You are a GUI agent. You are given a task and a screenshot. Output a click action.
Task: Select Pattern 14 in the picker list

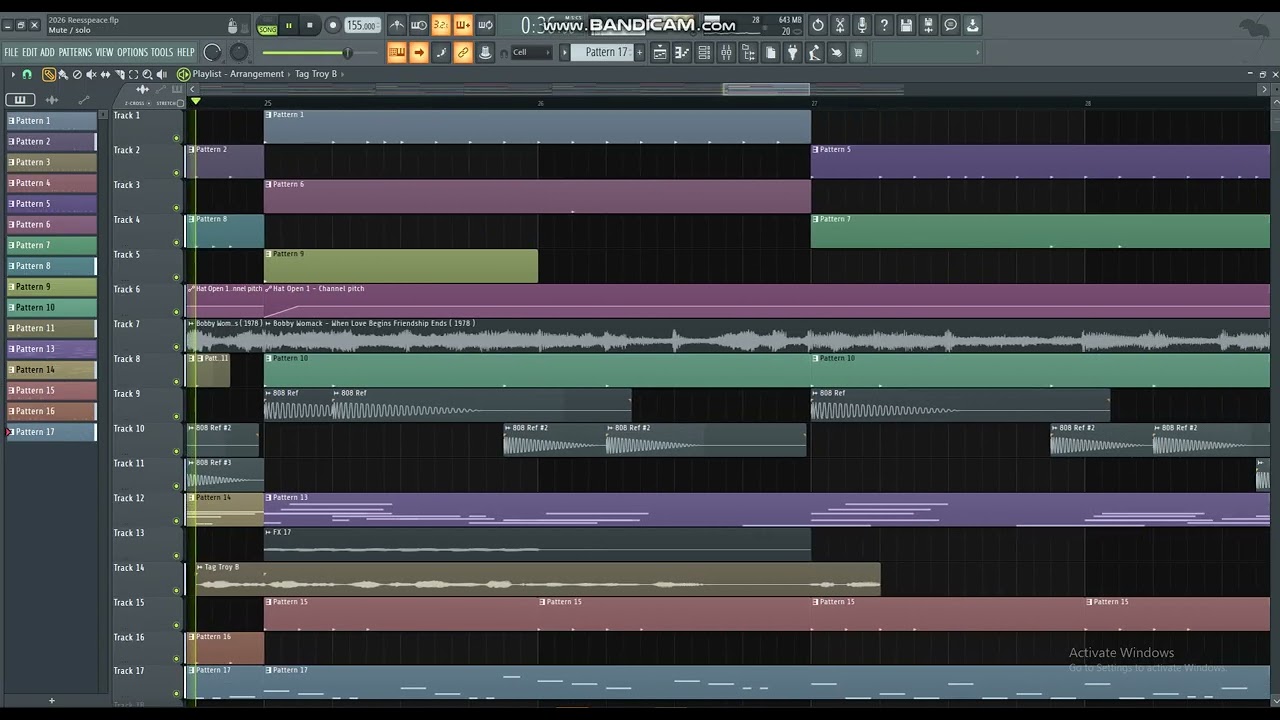[x=51, y=370]
